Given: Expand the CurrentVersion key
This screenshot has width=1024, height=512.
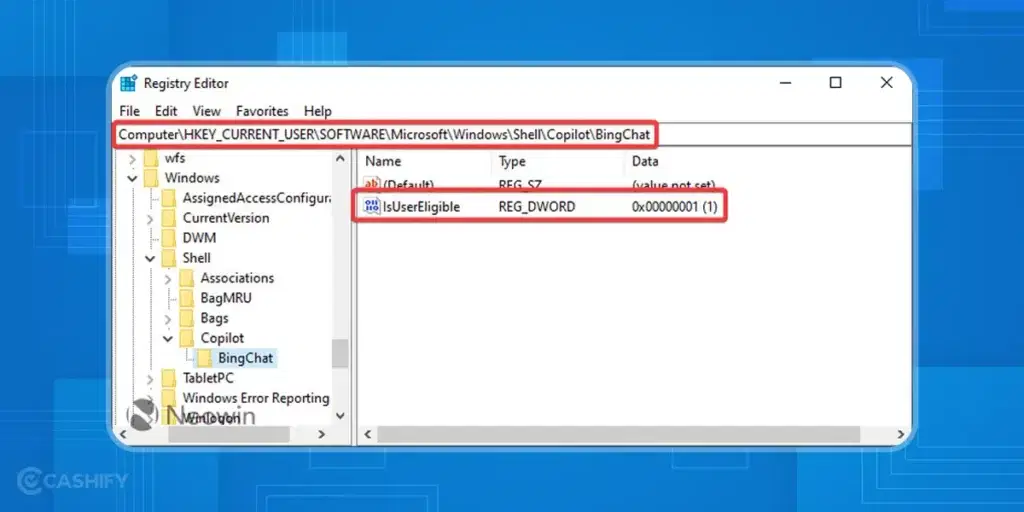Looking at the screenshot, I should click(x=151, y=218).
